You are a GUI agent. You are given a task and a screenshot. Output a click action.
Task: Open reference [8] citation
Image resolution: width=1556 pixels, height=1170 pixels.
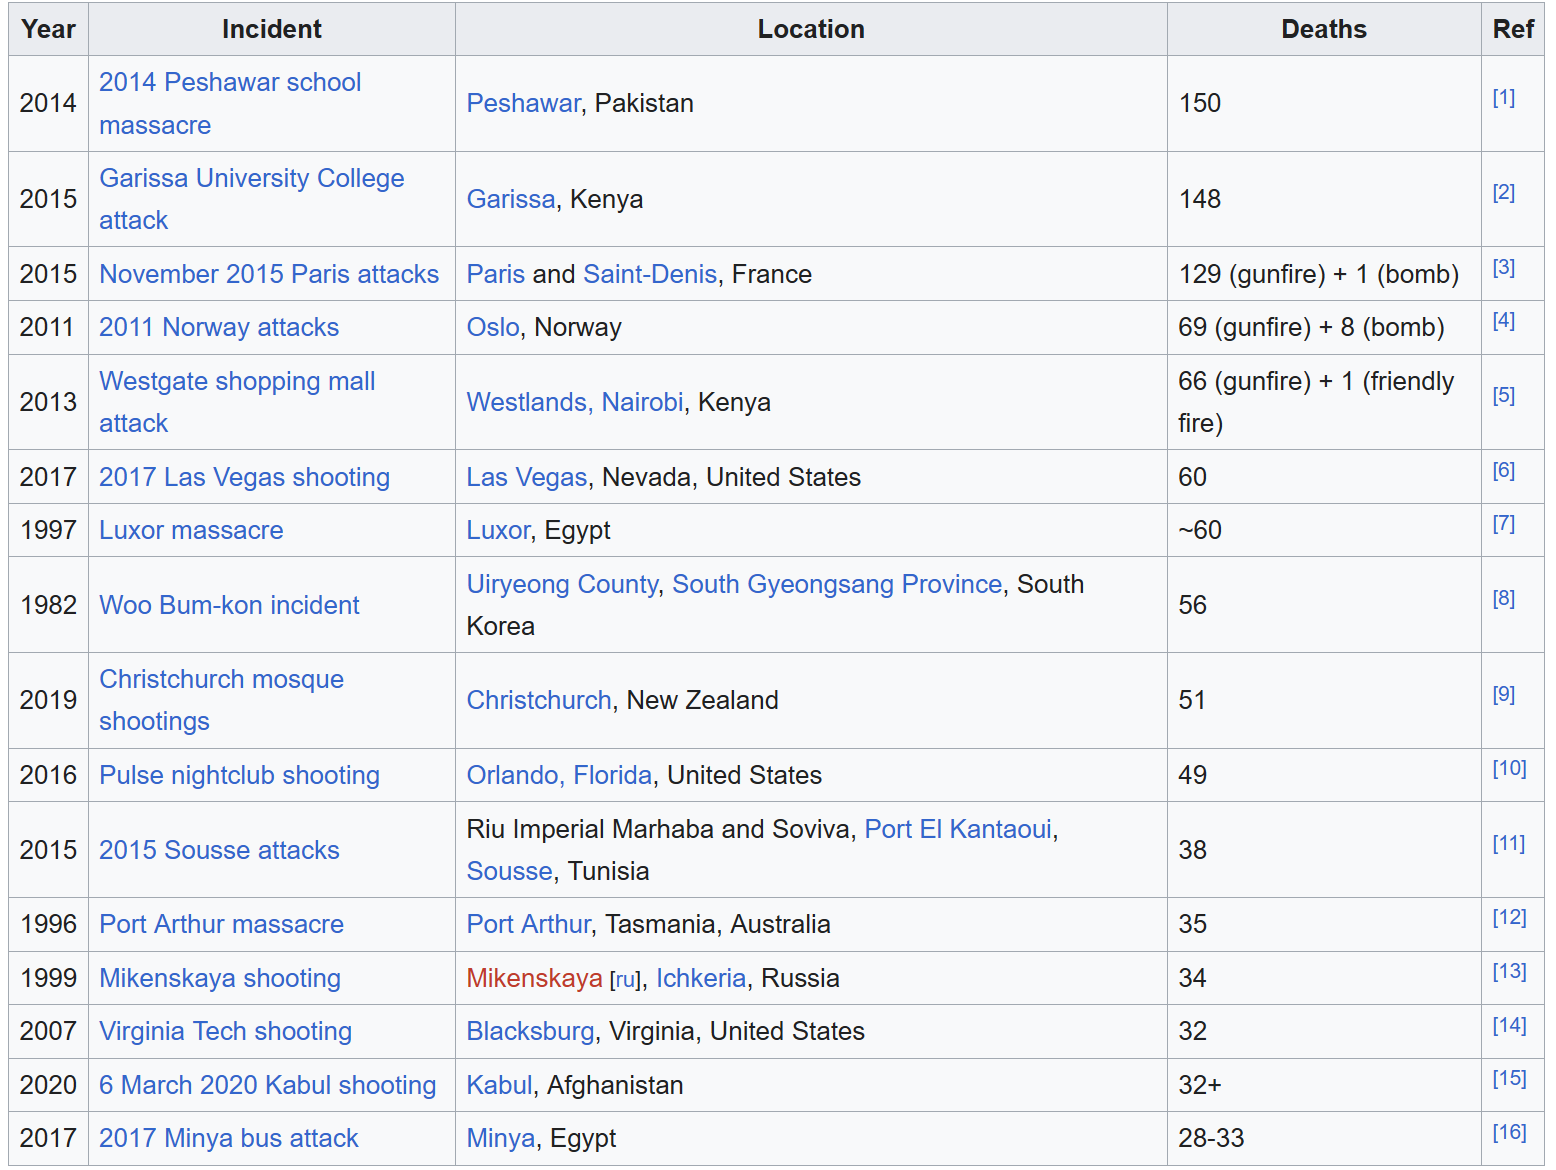coord(1503,598)
